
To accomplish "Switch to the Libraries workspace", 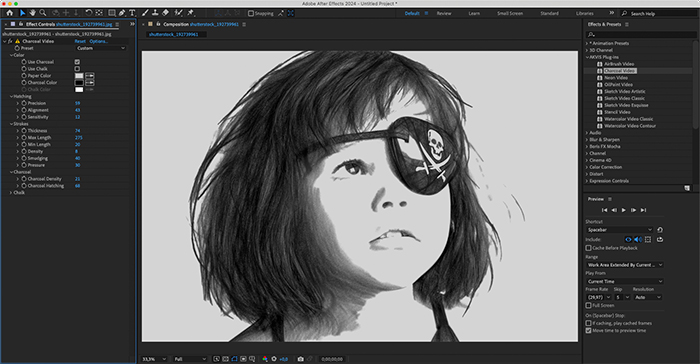I will click(584, 13).
